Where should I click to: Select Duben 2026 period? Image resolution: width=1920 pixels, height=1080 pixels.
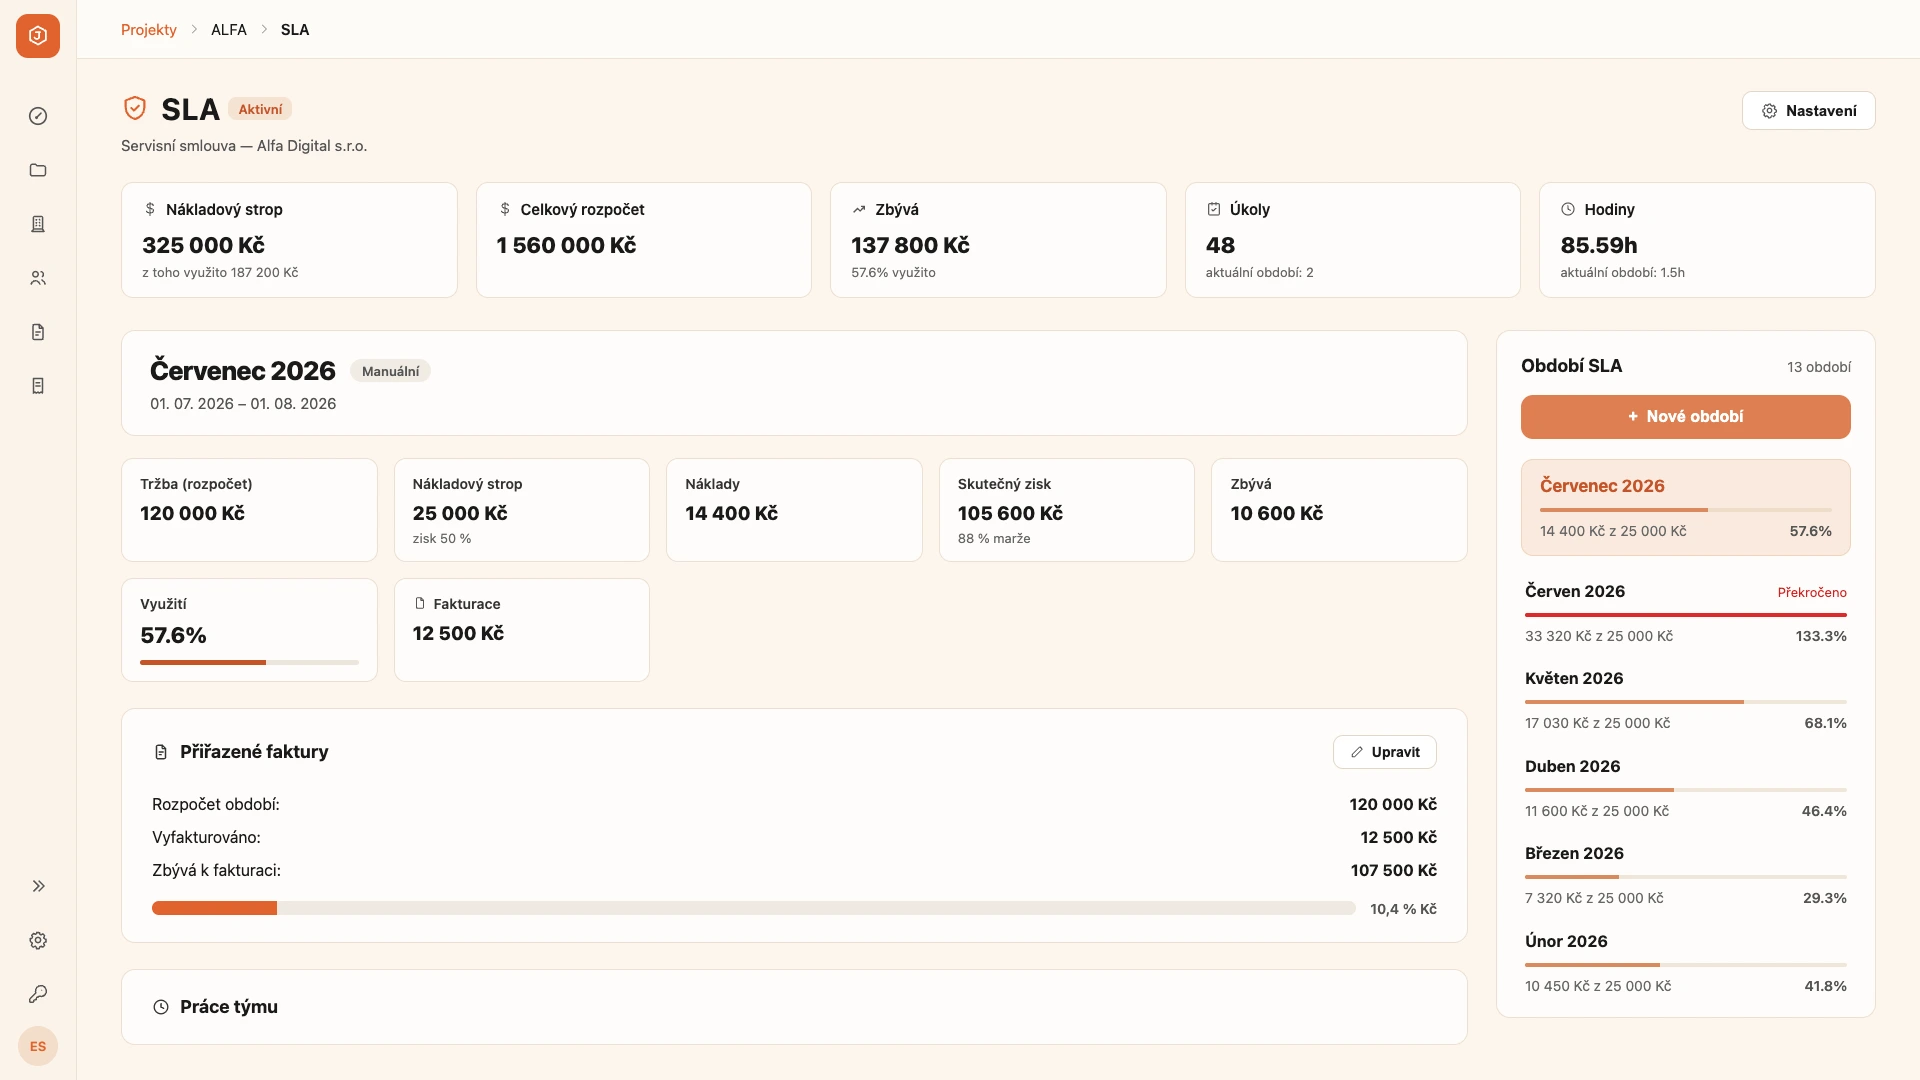(1685, 788)
